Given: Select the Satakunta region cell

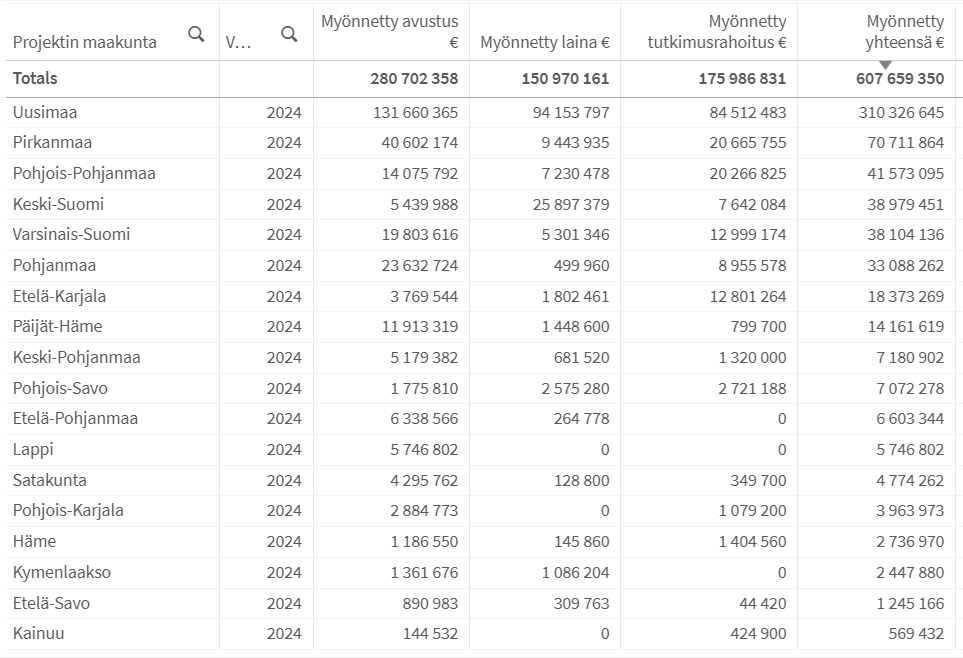Looking at the screenshot, I should pyautogui.click(x=49, y=480).
